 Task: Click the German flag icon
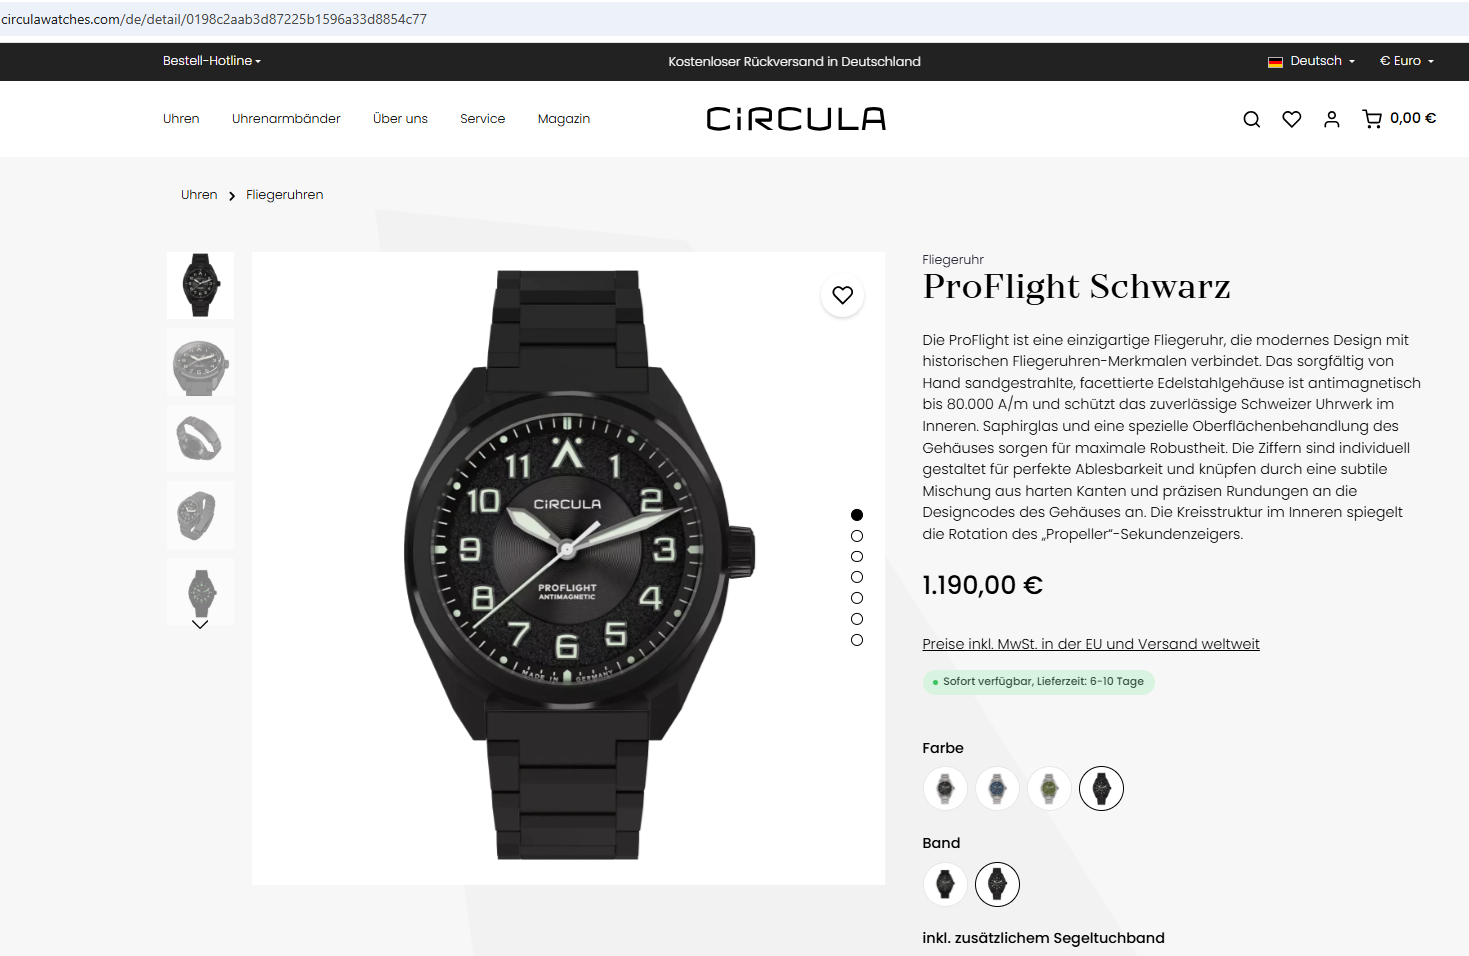pos(1275,62)
